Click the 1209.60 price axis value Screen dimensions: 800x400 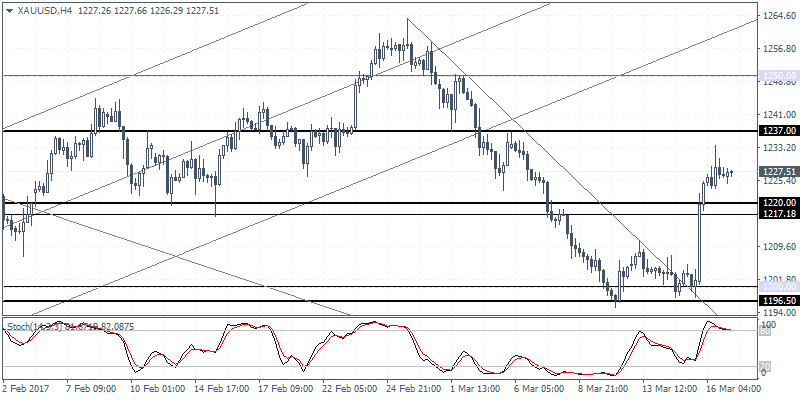(777, 246)
